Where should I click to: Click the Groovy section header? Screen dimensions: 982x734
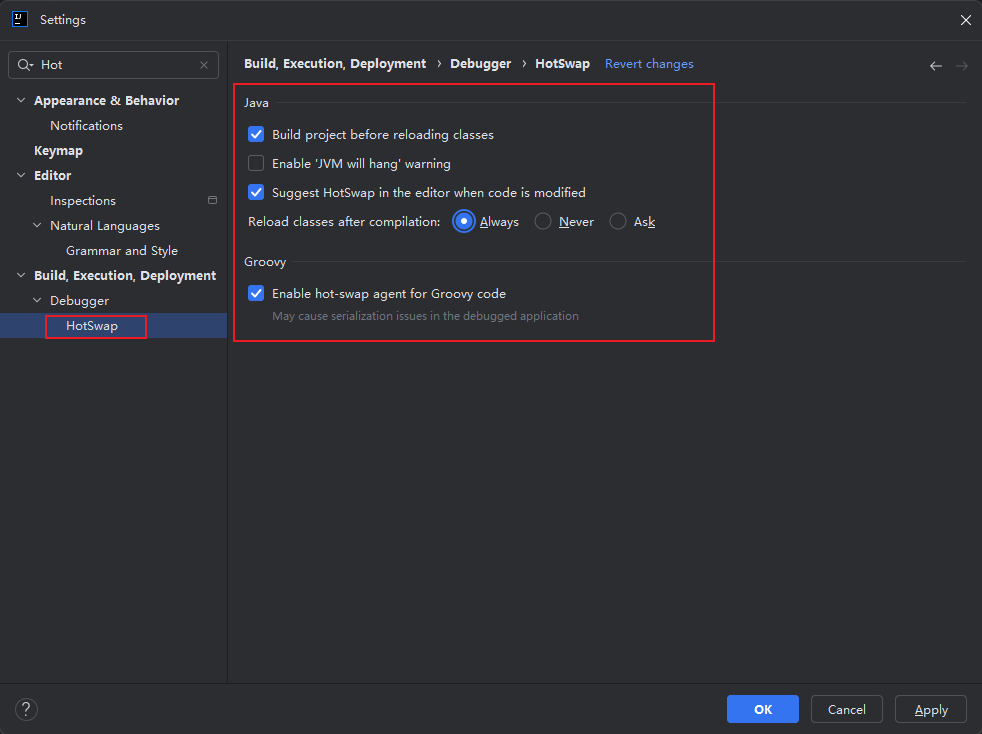(x=265, y=262)
